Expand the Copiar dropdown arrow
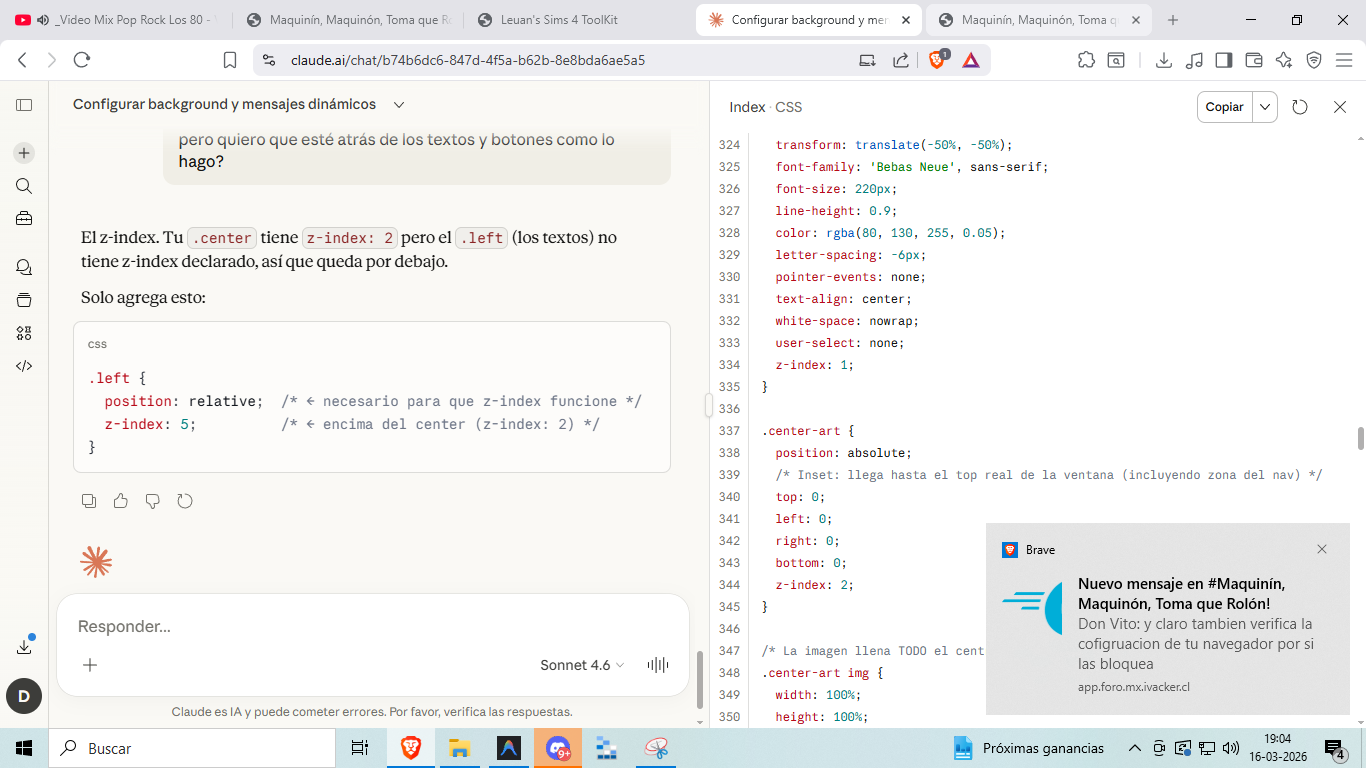 tap(1265, 107)
